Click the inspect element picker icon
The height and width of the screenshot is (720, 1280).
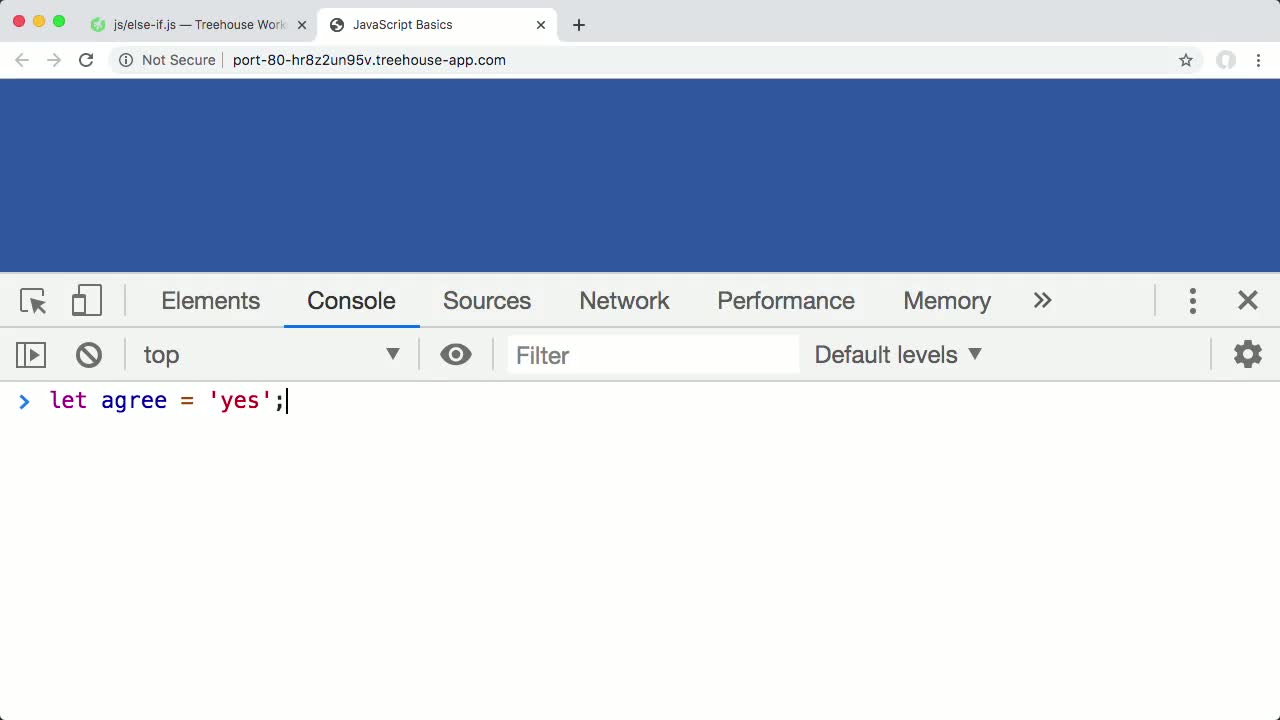[x=32, y=300]
